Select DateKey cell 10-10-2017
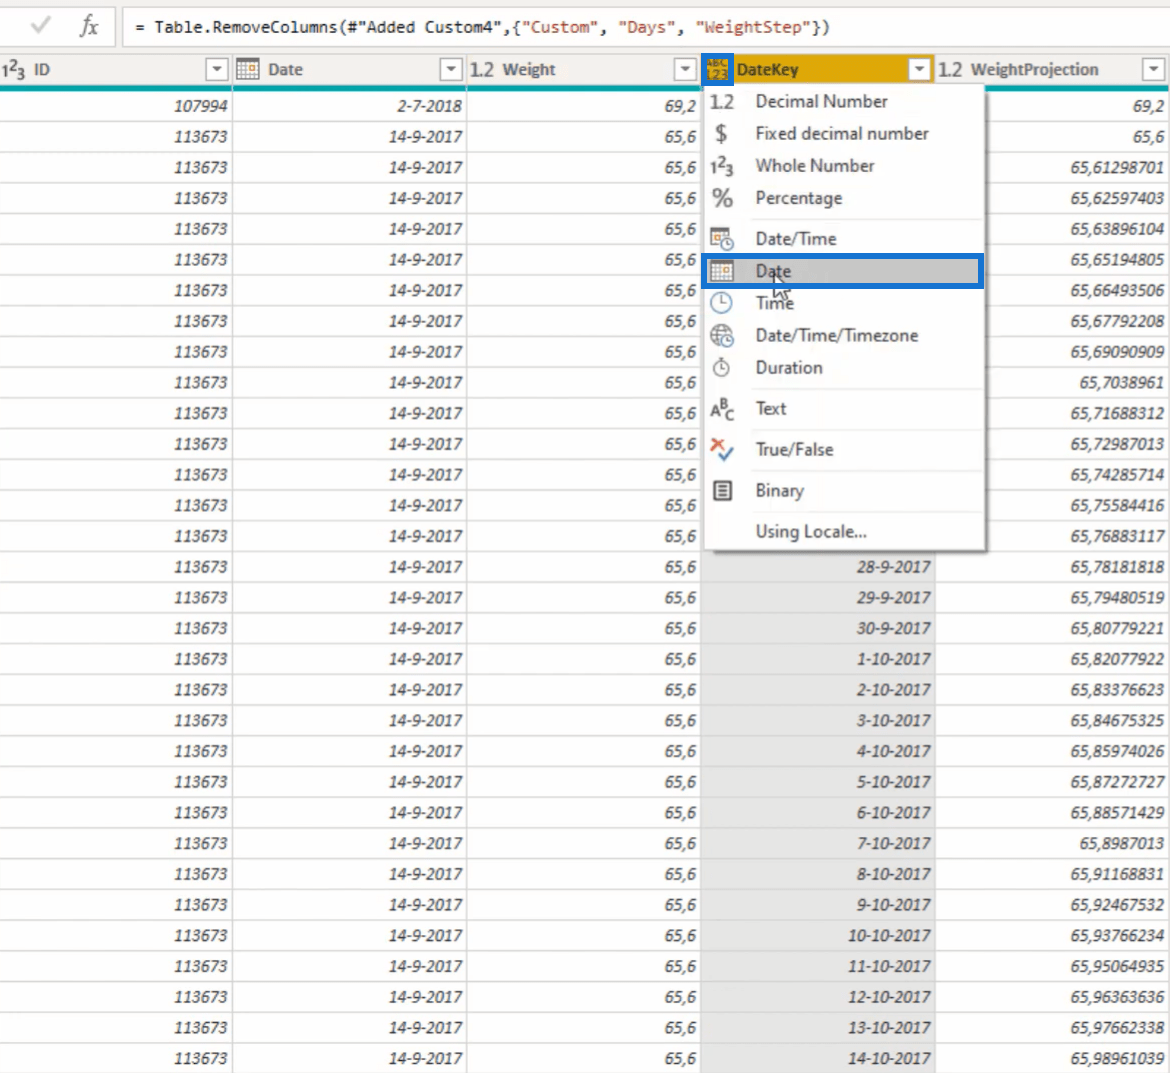Image resolution: width=1170 pixels, height=1073 pixels. point(818,935)
